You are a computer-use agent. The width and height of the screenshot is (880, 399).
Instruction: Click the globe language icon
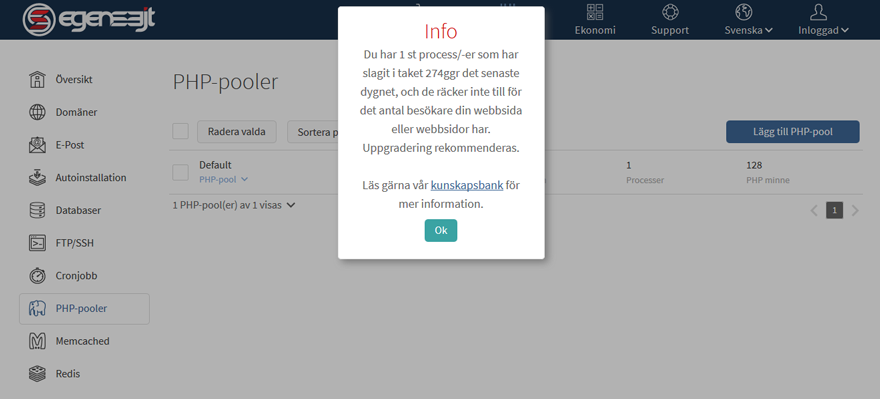[x=744, y=12]
